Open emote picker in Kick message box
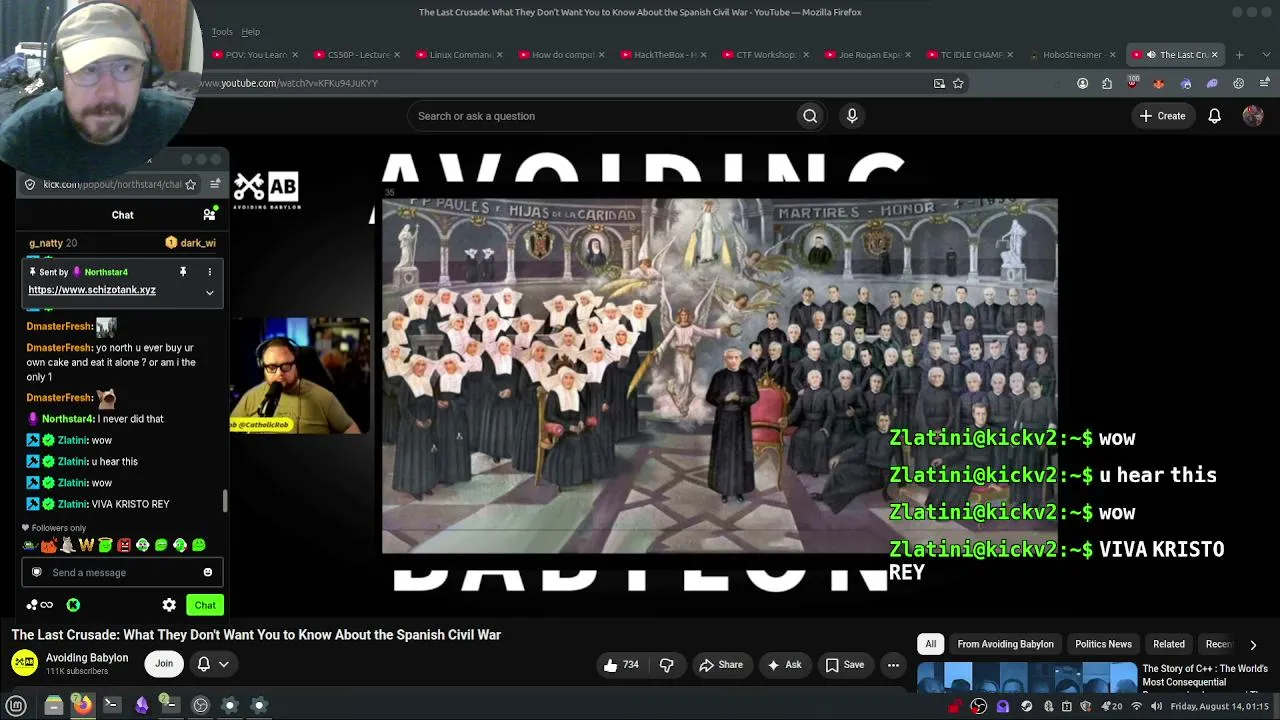 pos(208,573)
